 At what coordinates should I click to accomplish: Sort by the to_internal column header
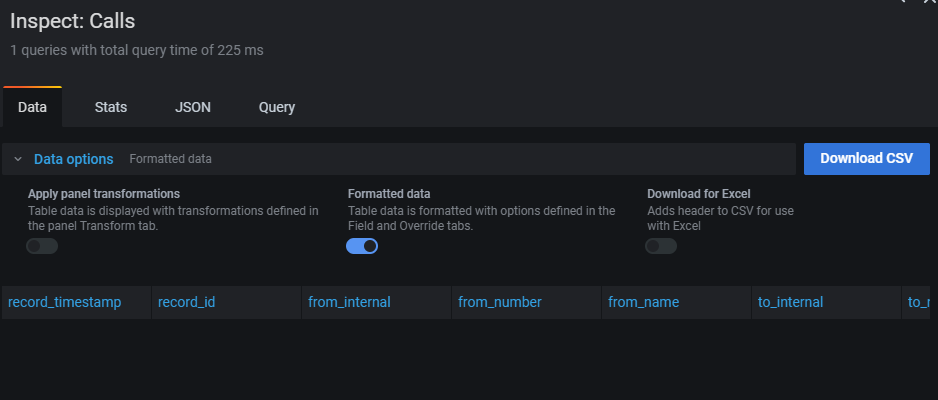(x=790, y=302)
